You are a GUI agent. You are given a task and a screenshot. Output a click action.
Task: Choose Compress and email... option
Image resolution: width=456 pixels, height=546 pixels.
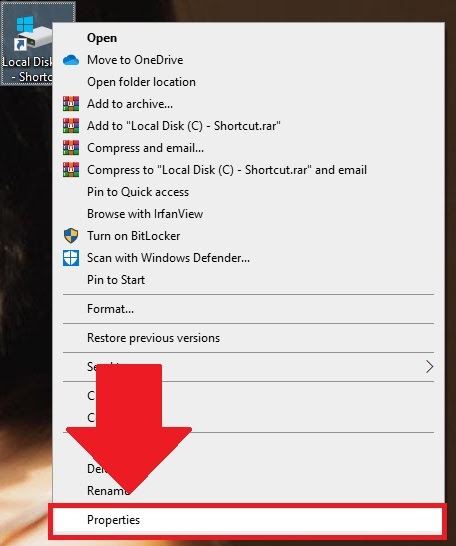(x=249, y=148)
